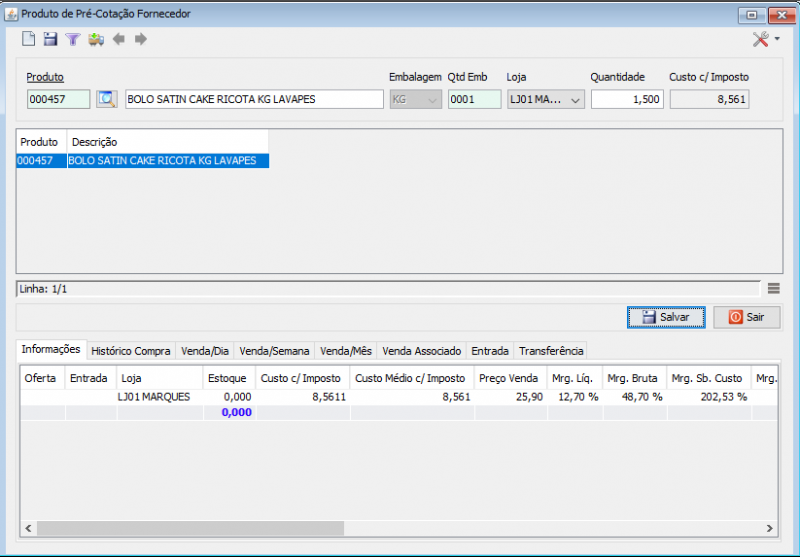Click the Custo c/ Imposto column header
800x557 pixels.
303,378
